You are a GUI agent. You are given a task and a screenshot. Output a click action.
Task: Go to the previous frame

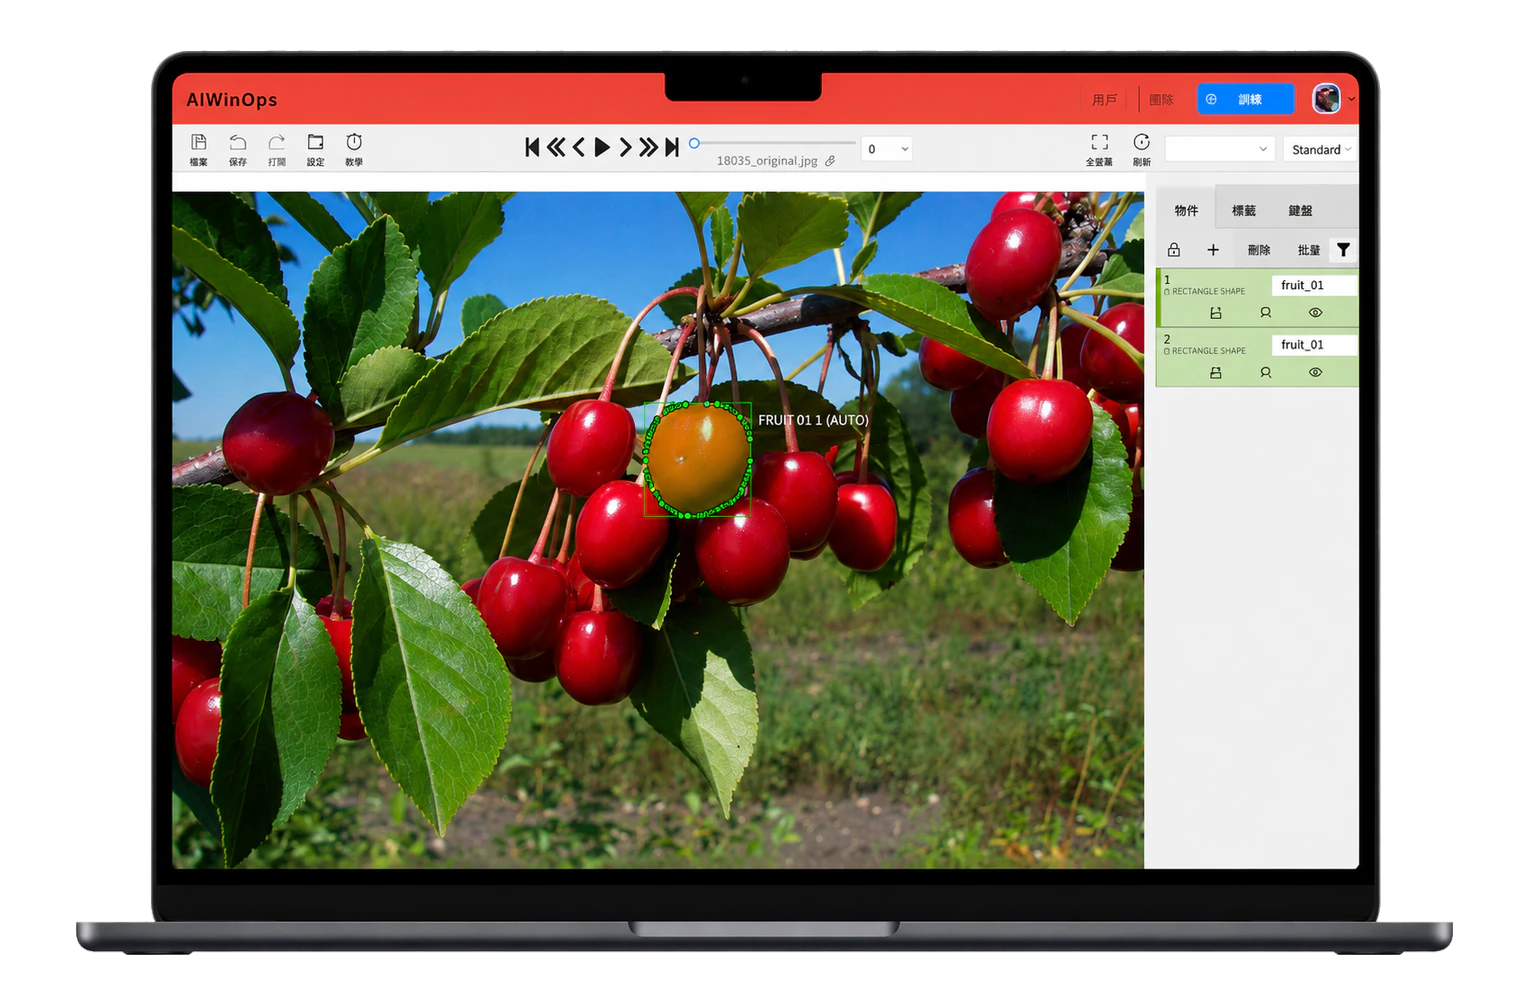[x=578, y=148]
